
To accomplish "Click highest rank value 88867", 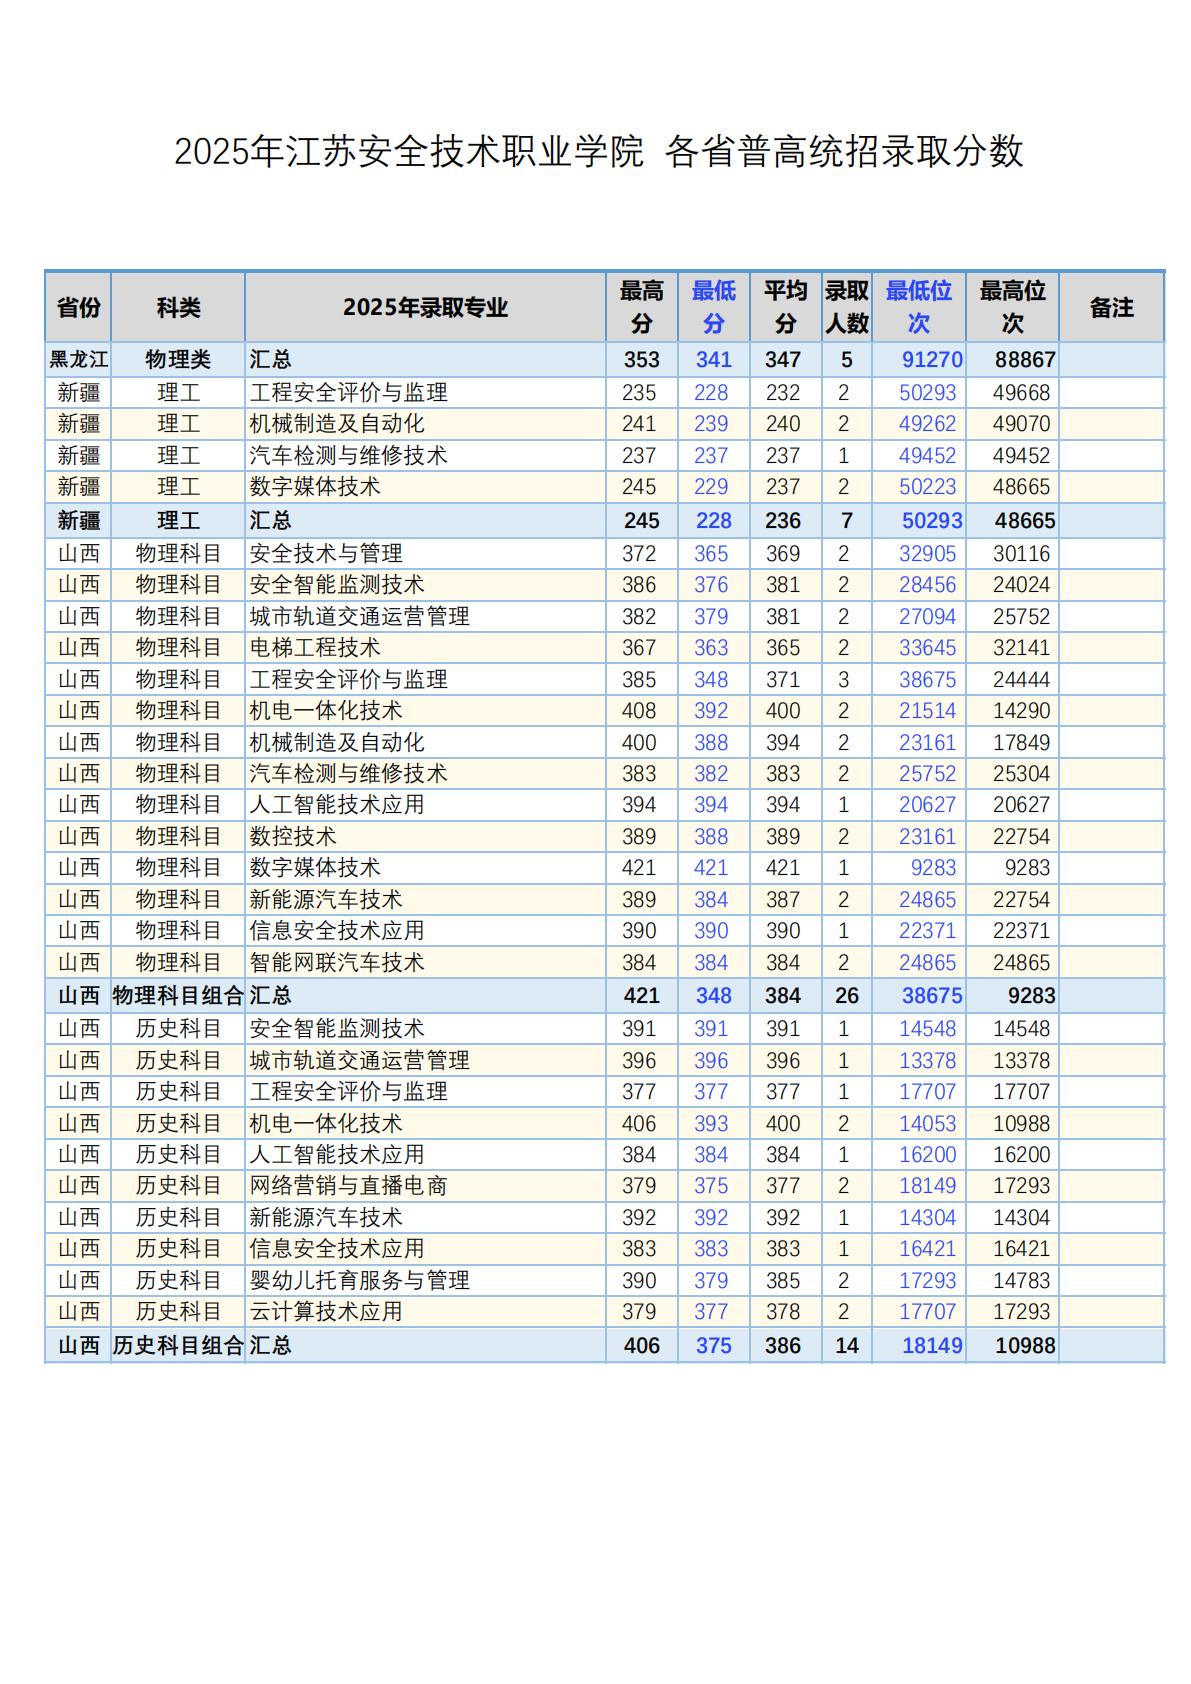I will [x=1025, y=360].
